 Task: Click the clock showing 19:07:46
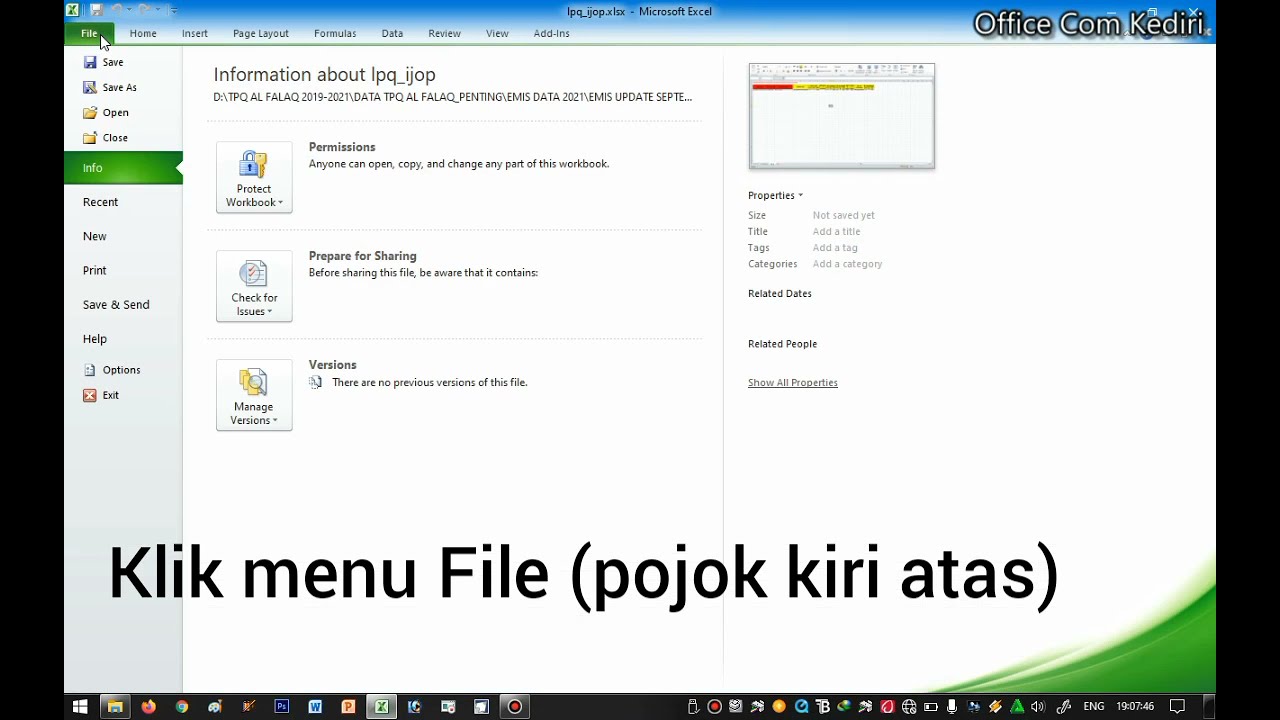click(1135, 707)
